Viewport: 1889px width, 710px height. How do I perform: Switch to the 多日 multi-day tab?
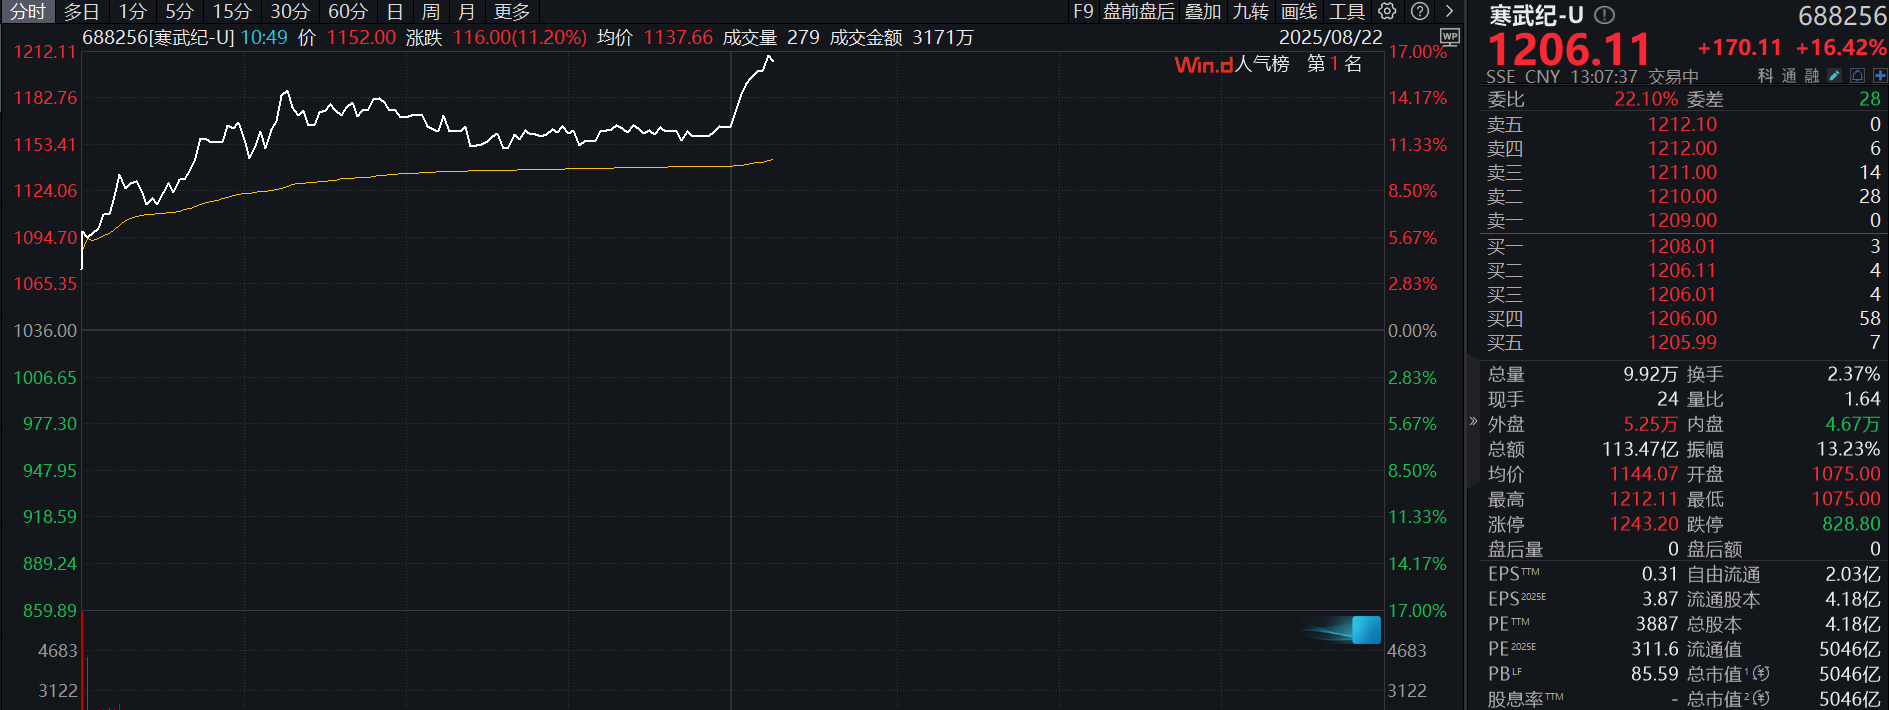click(x=82, y=11)
